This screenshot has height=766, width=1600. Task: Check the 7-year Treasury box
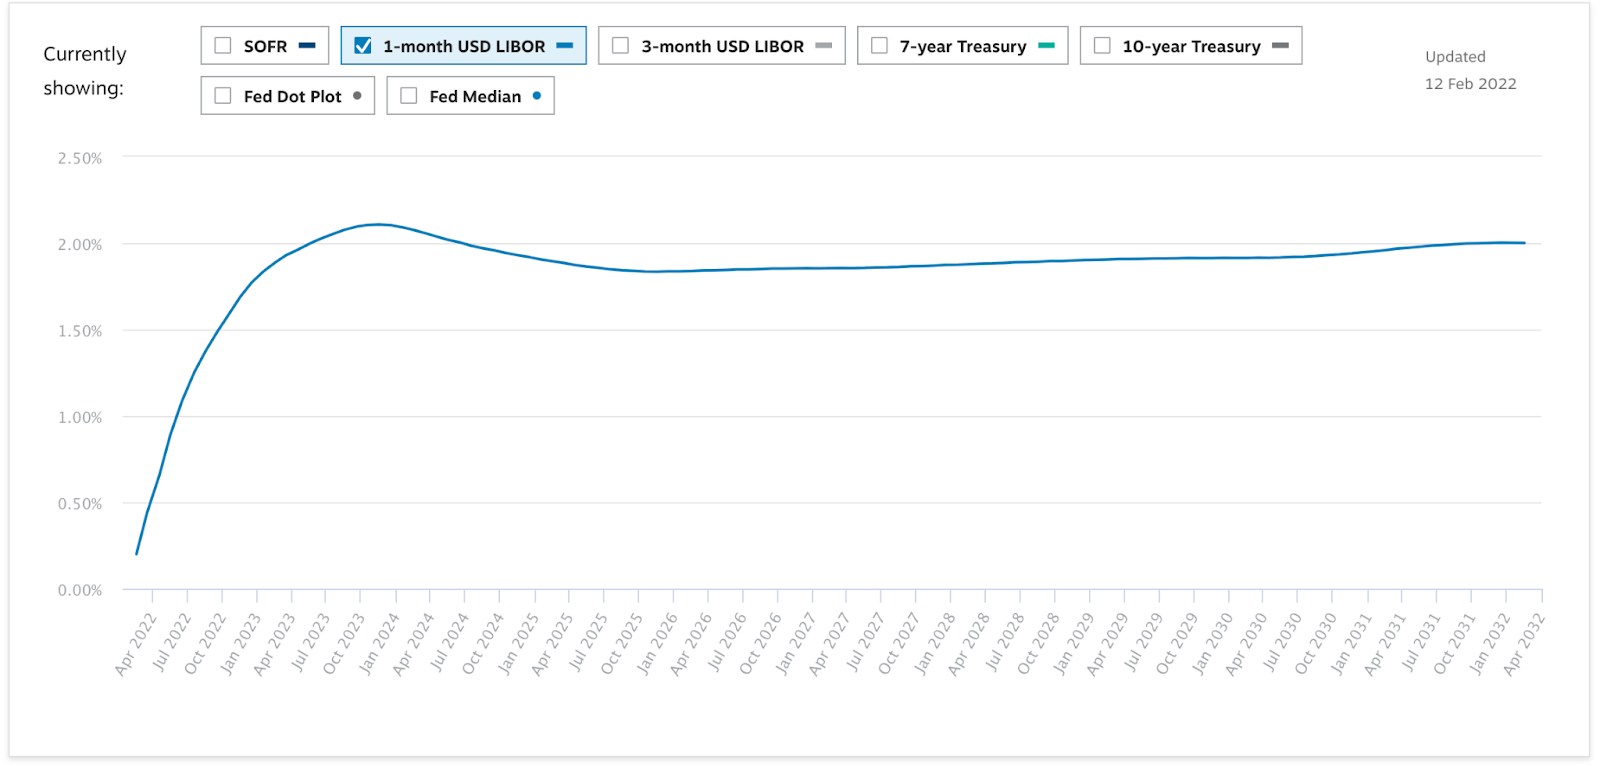(x=879, y=46)
